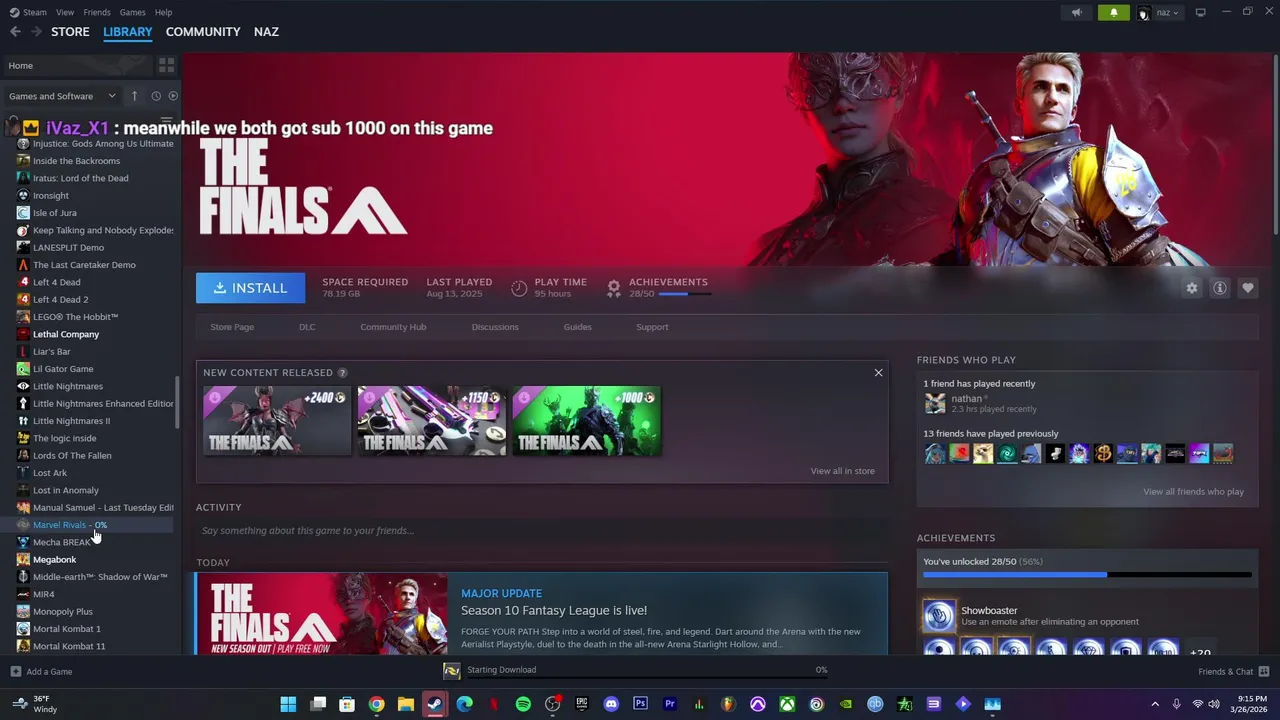
Task: Open Discord from the taskbar
Action: 611,704
